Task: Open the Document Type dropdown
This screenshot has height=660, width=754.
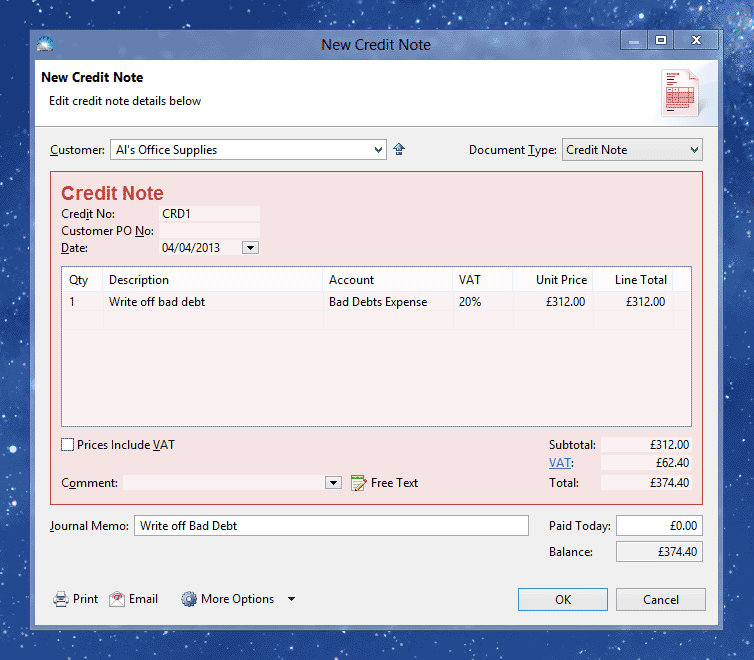Action: [694, 150]
